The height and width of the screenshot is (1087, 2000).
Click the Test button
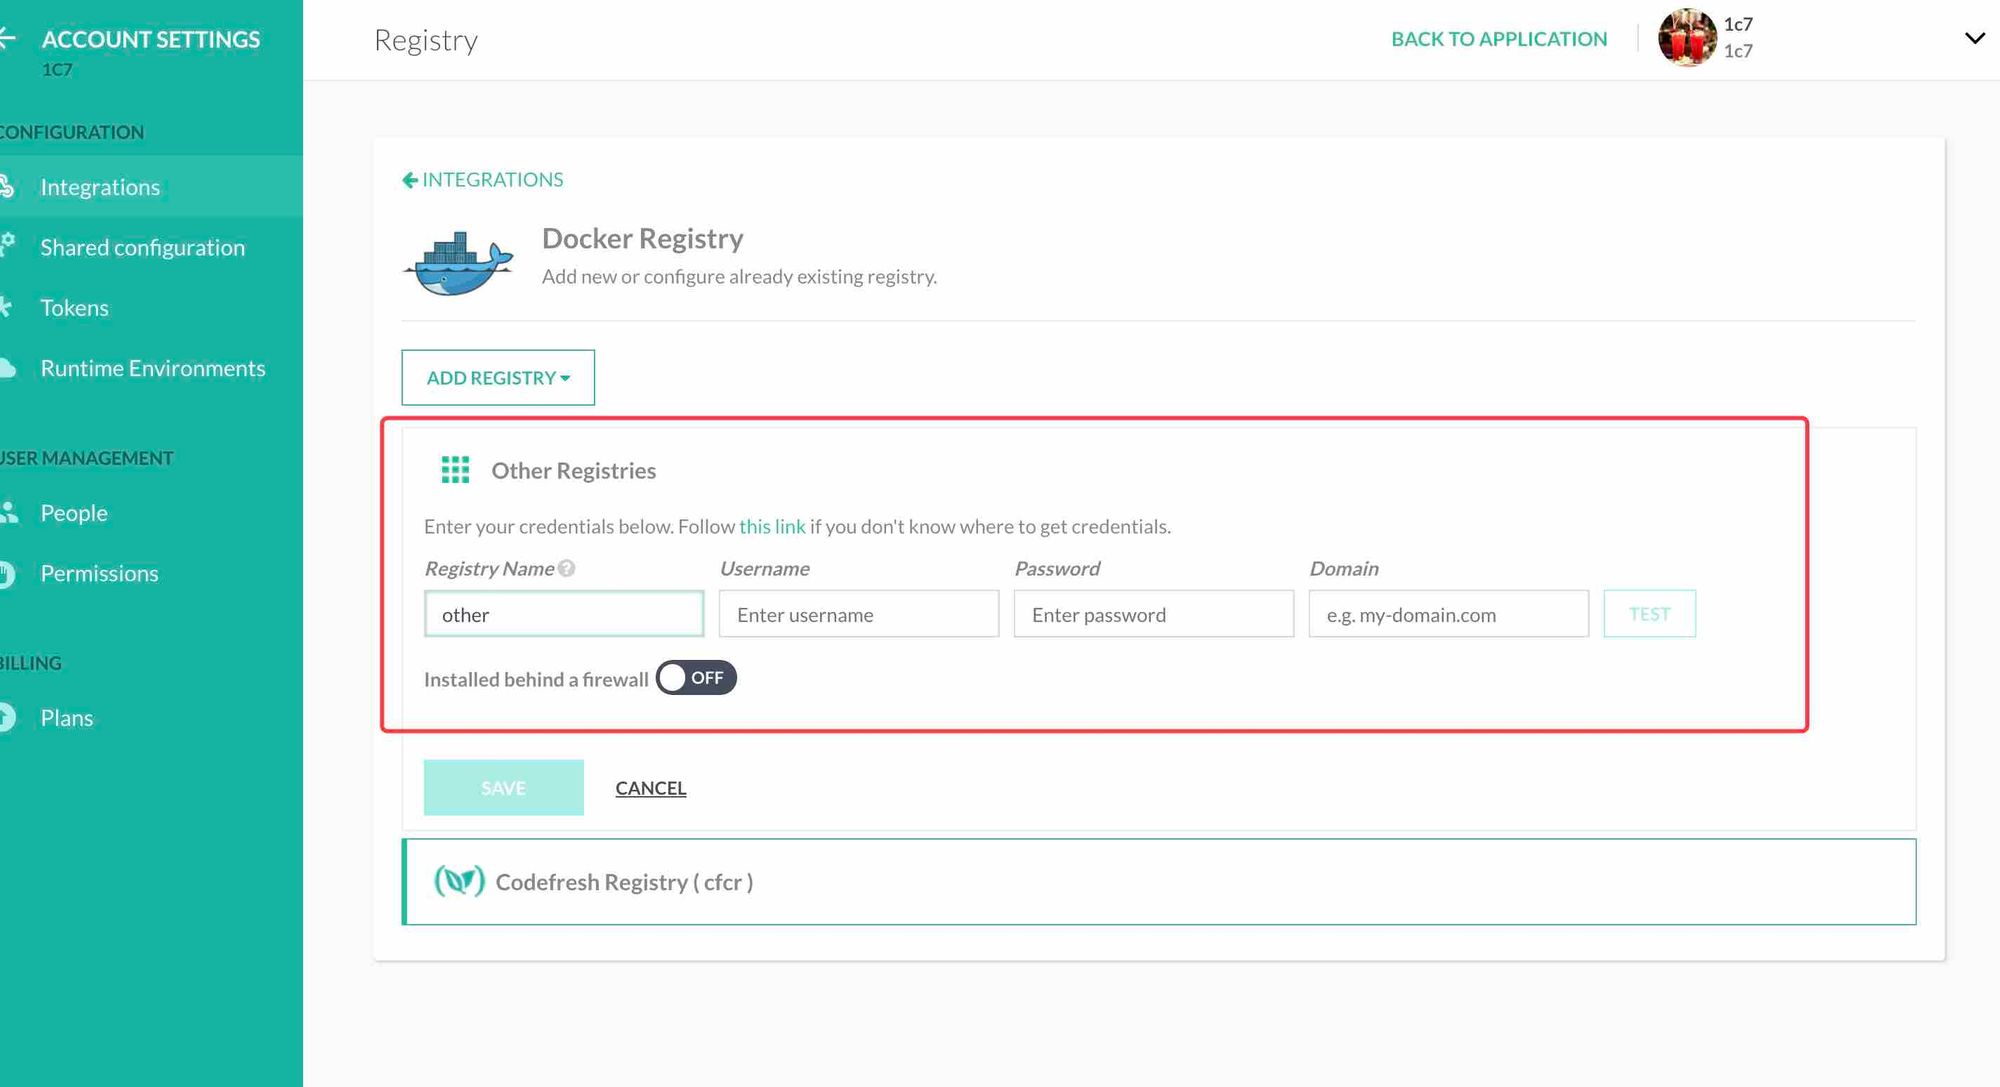pos(1649,614)
